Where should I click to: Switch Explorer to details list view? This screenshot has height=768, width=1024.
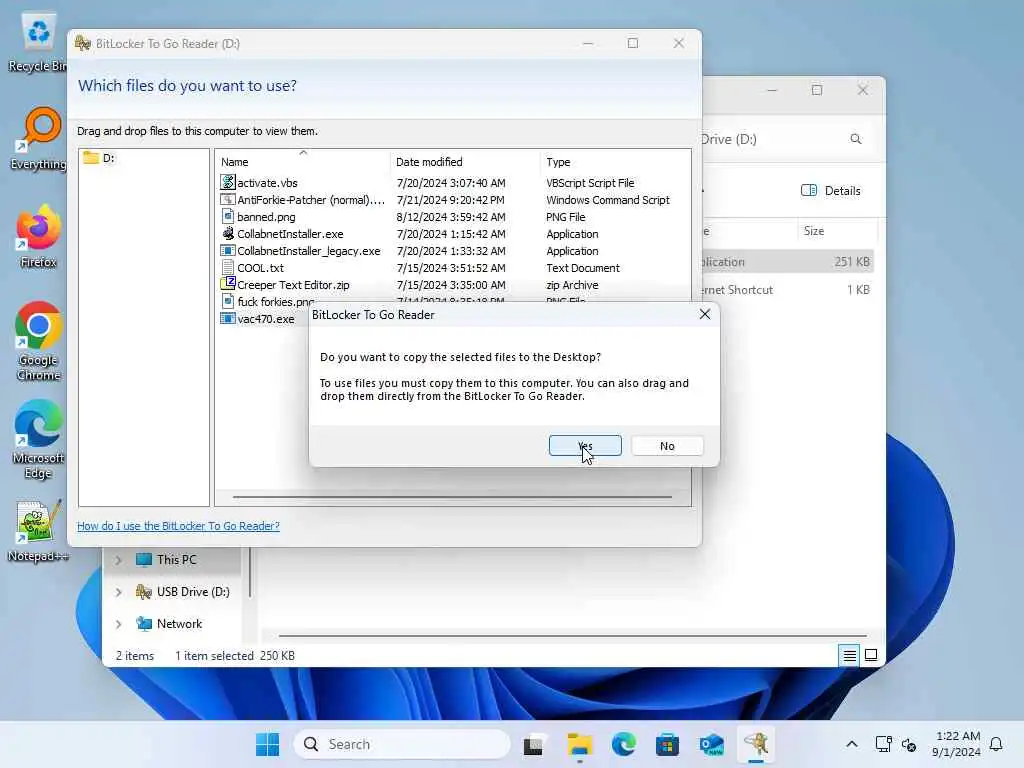(849, 655)
